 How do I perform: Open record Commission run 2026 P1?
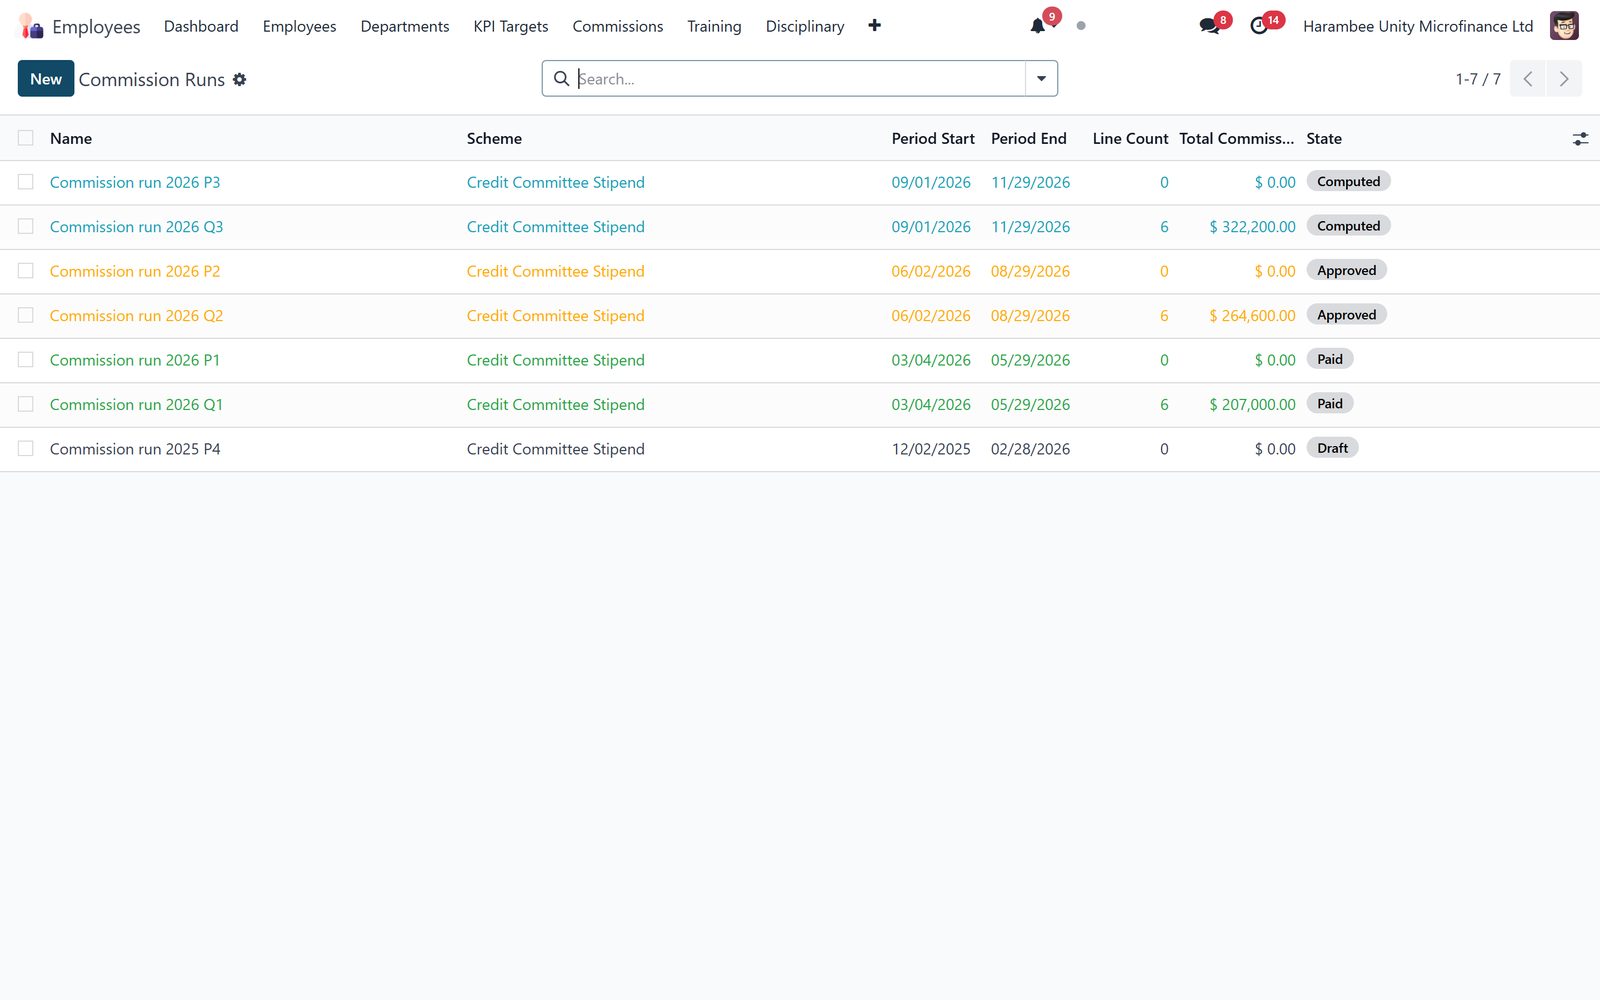pyautogui.click(x=135, y=360)
